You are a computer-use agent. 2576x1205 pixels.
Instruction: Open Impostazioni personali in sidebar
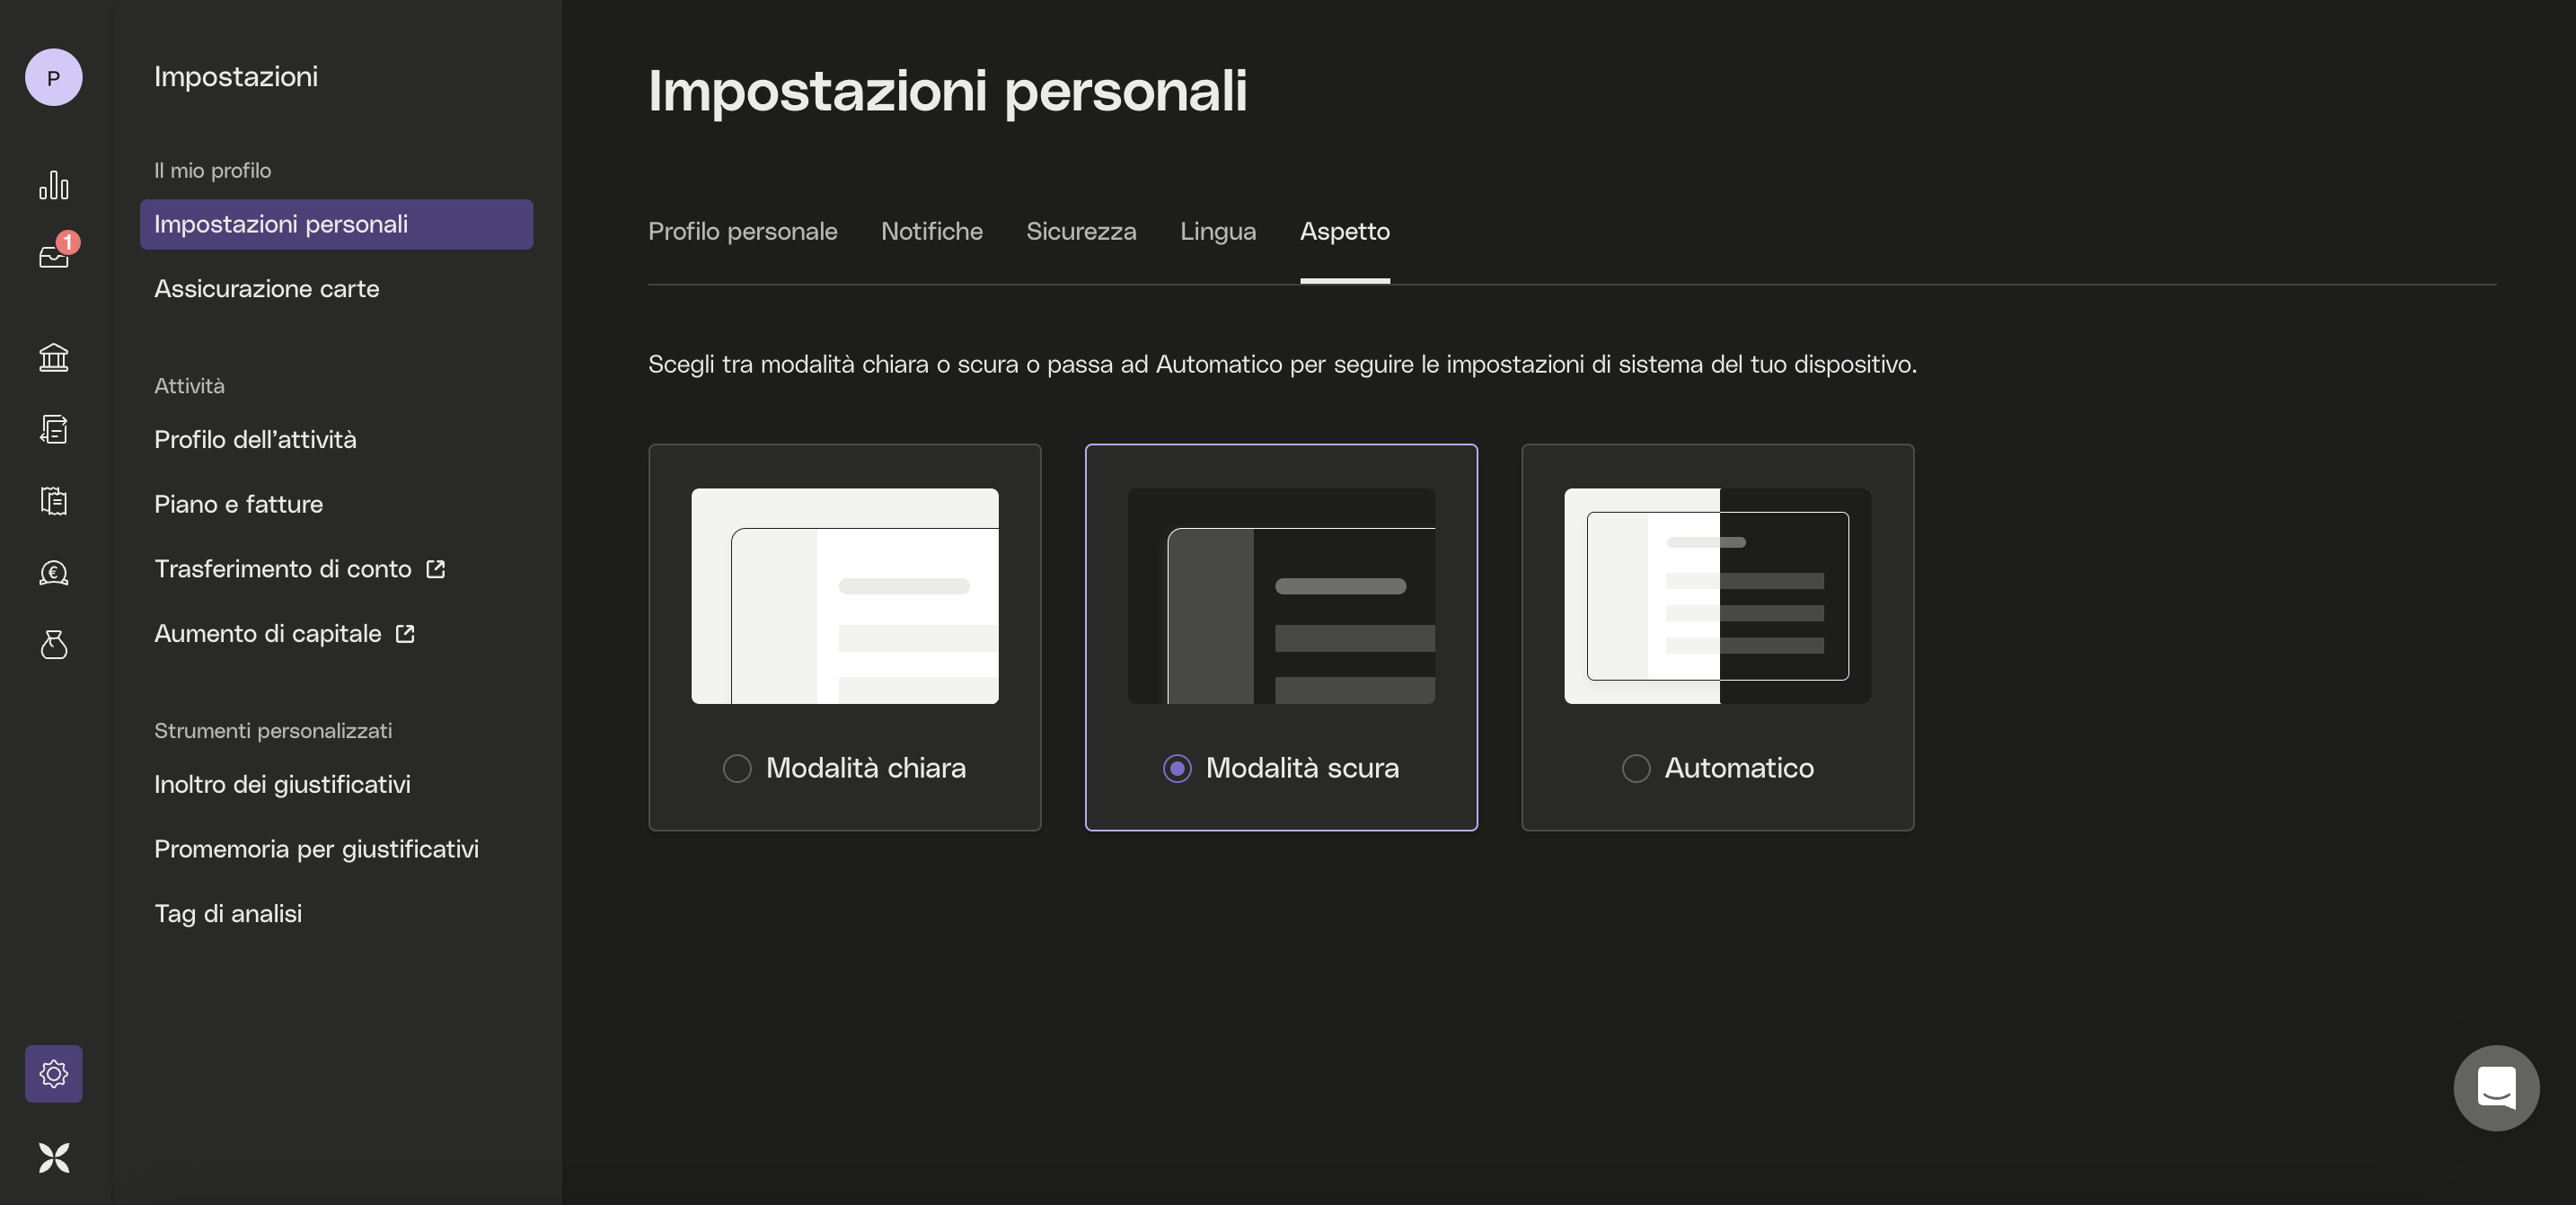point(336,224)
